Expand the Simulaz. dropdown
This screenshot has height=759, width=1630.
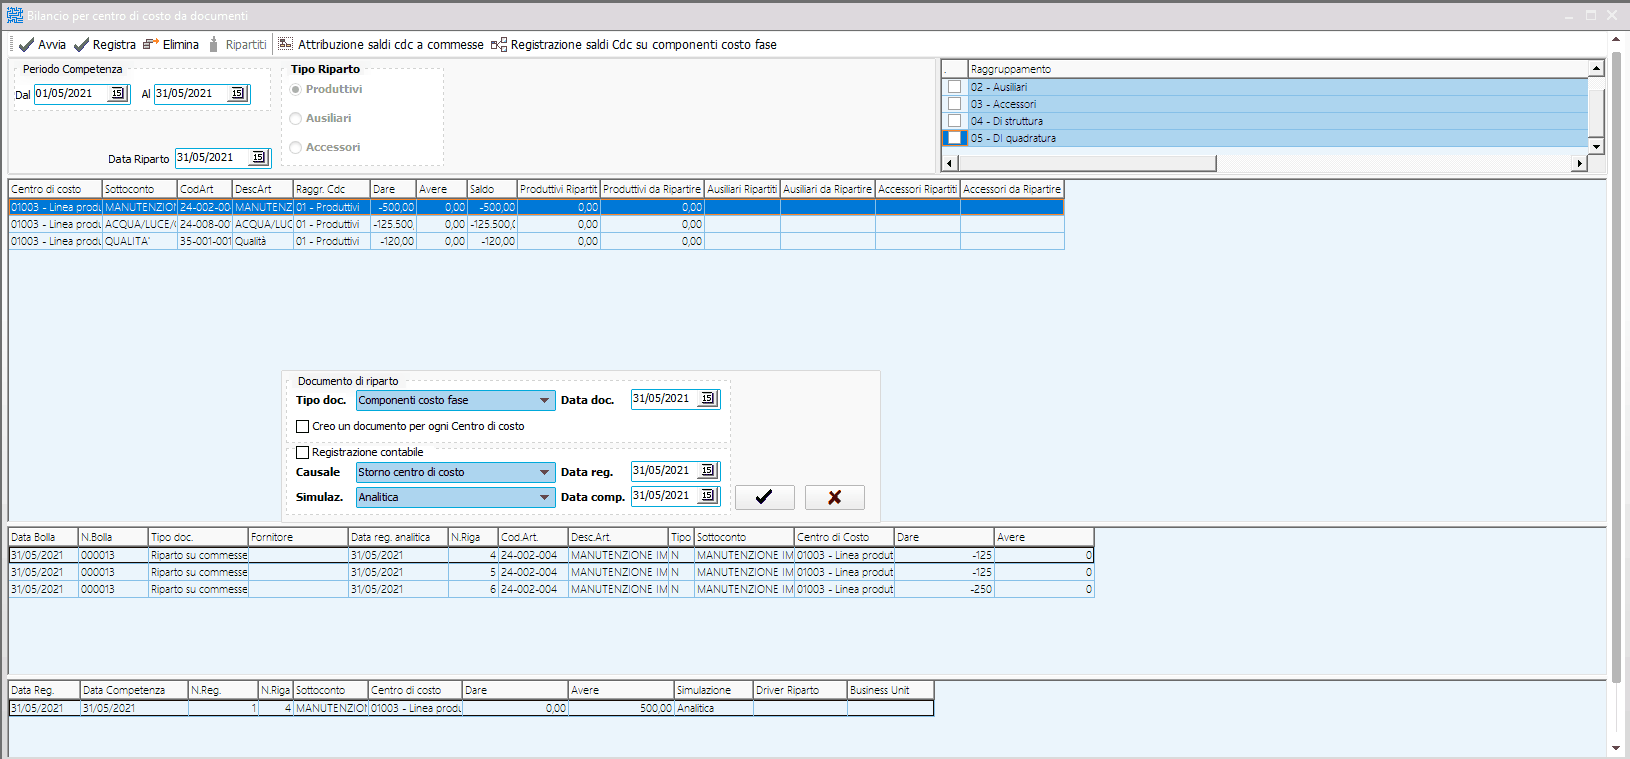point(545,497)
